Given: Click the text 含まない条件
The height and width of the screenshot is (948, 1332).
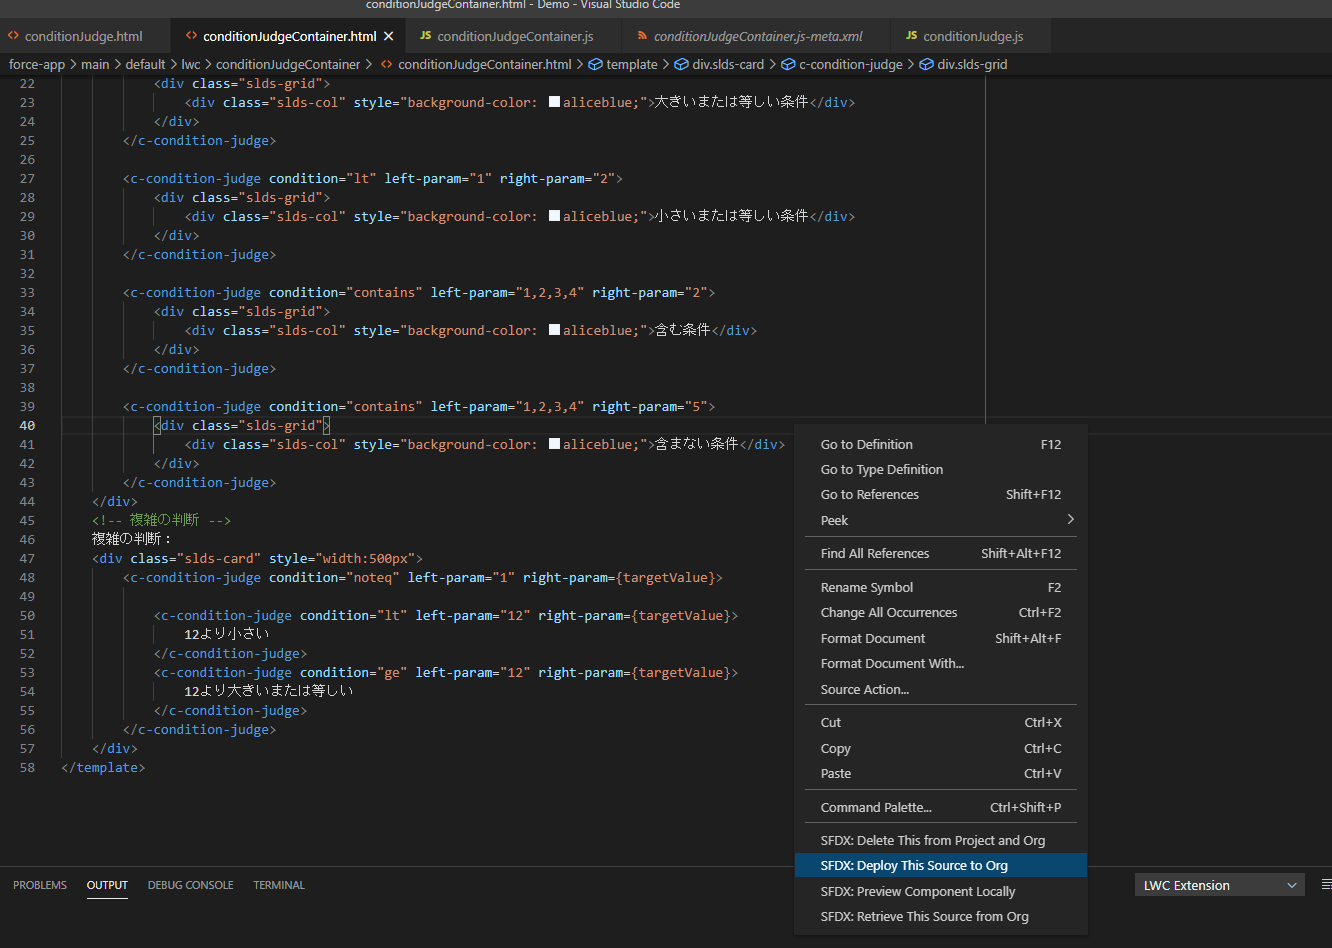Looking at the screenshot, I should [x=696, y=444].
